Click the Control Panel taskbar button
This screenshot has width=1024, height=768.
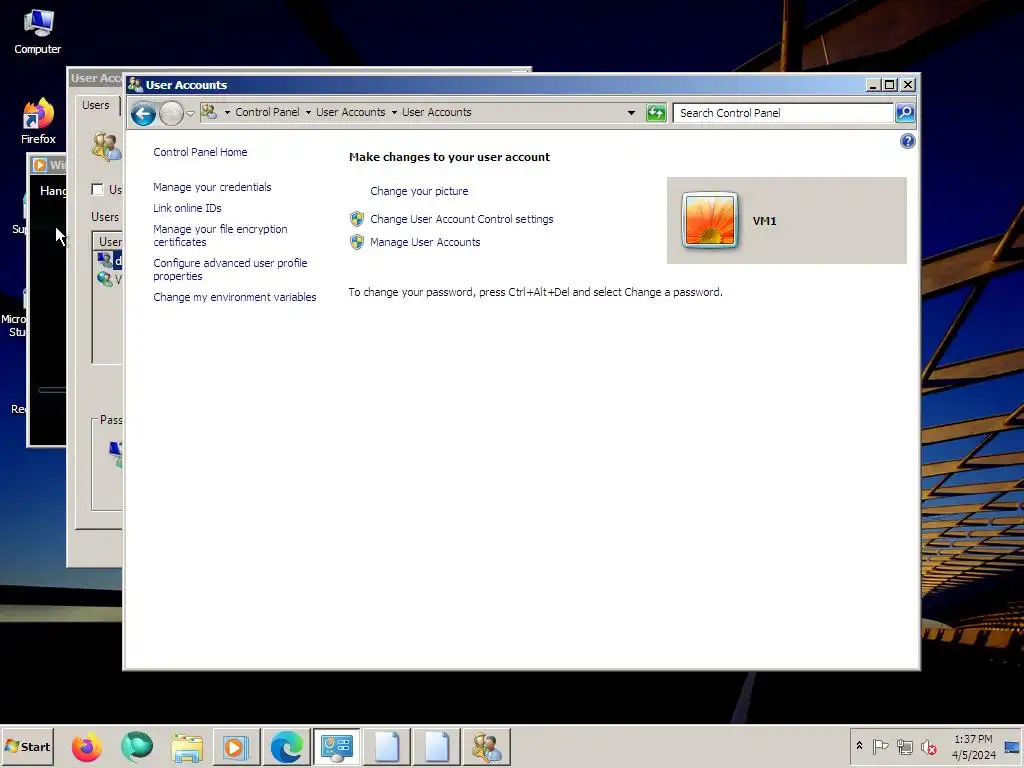pyautogui.click(x=336, y=747)
